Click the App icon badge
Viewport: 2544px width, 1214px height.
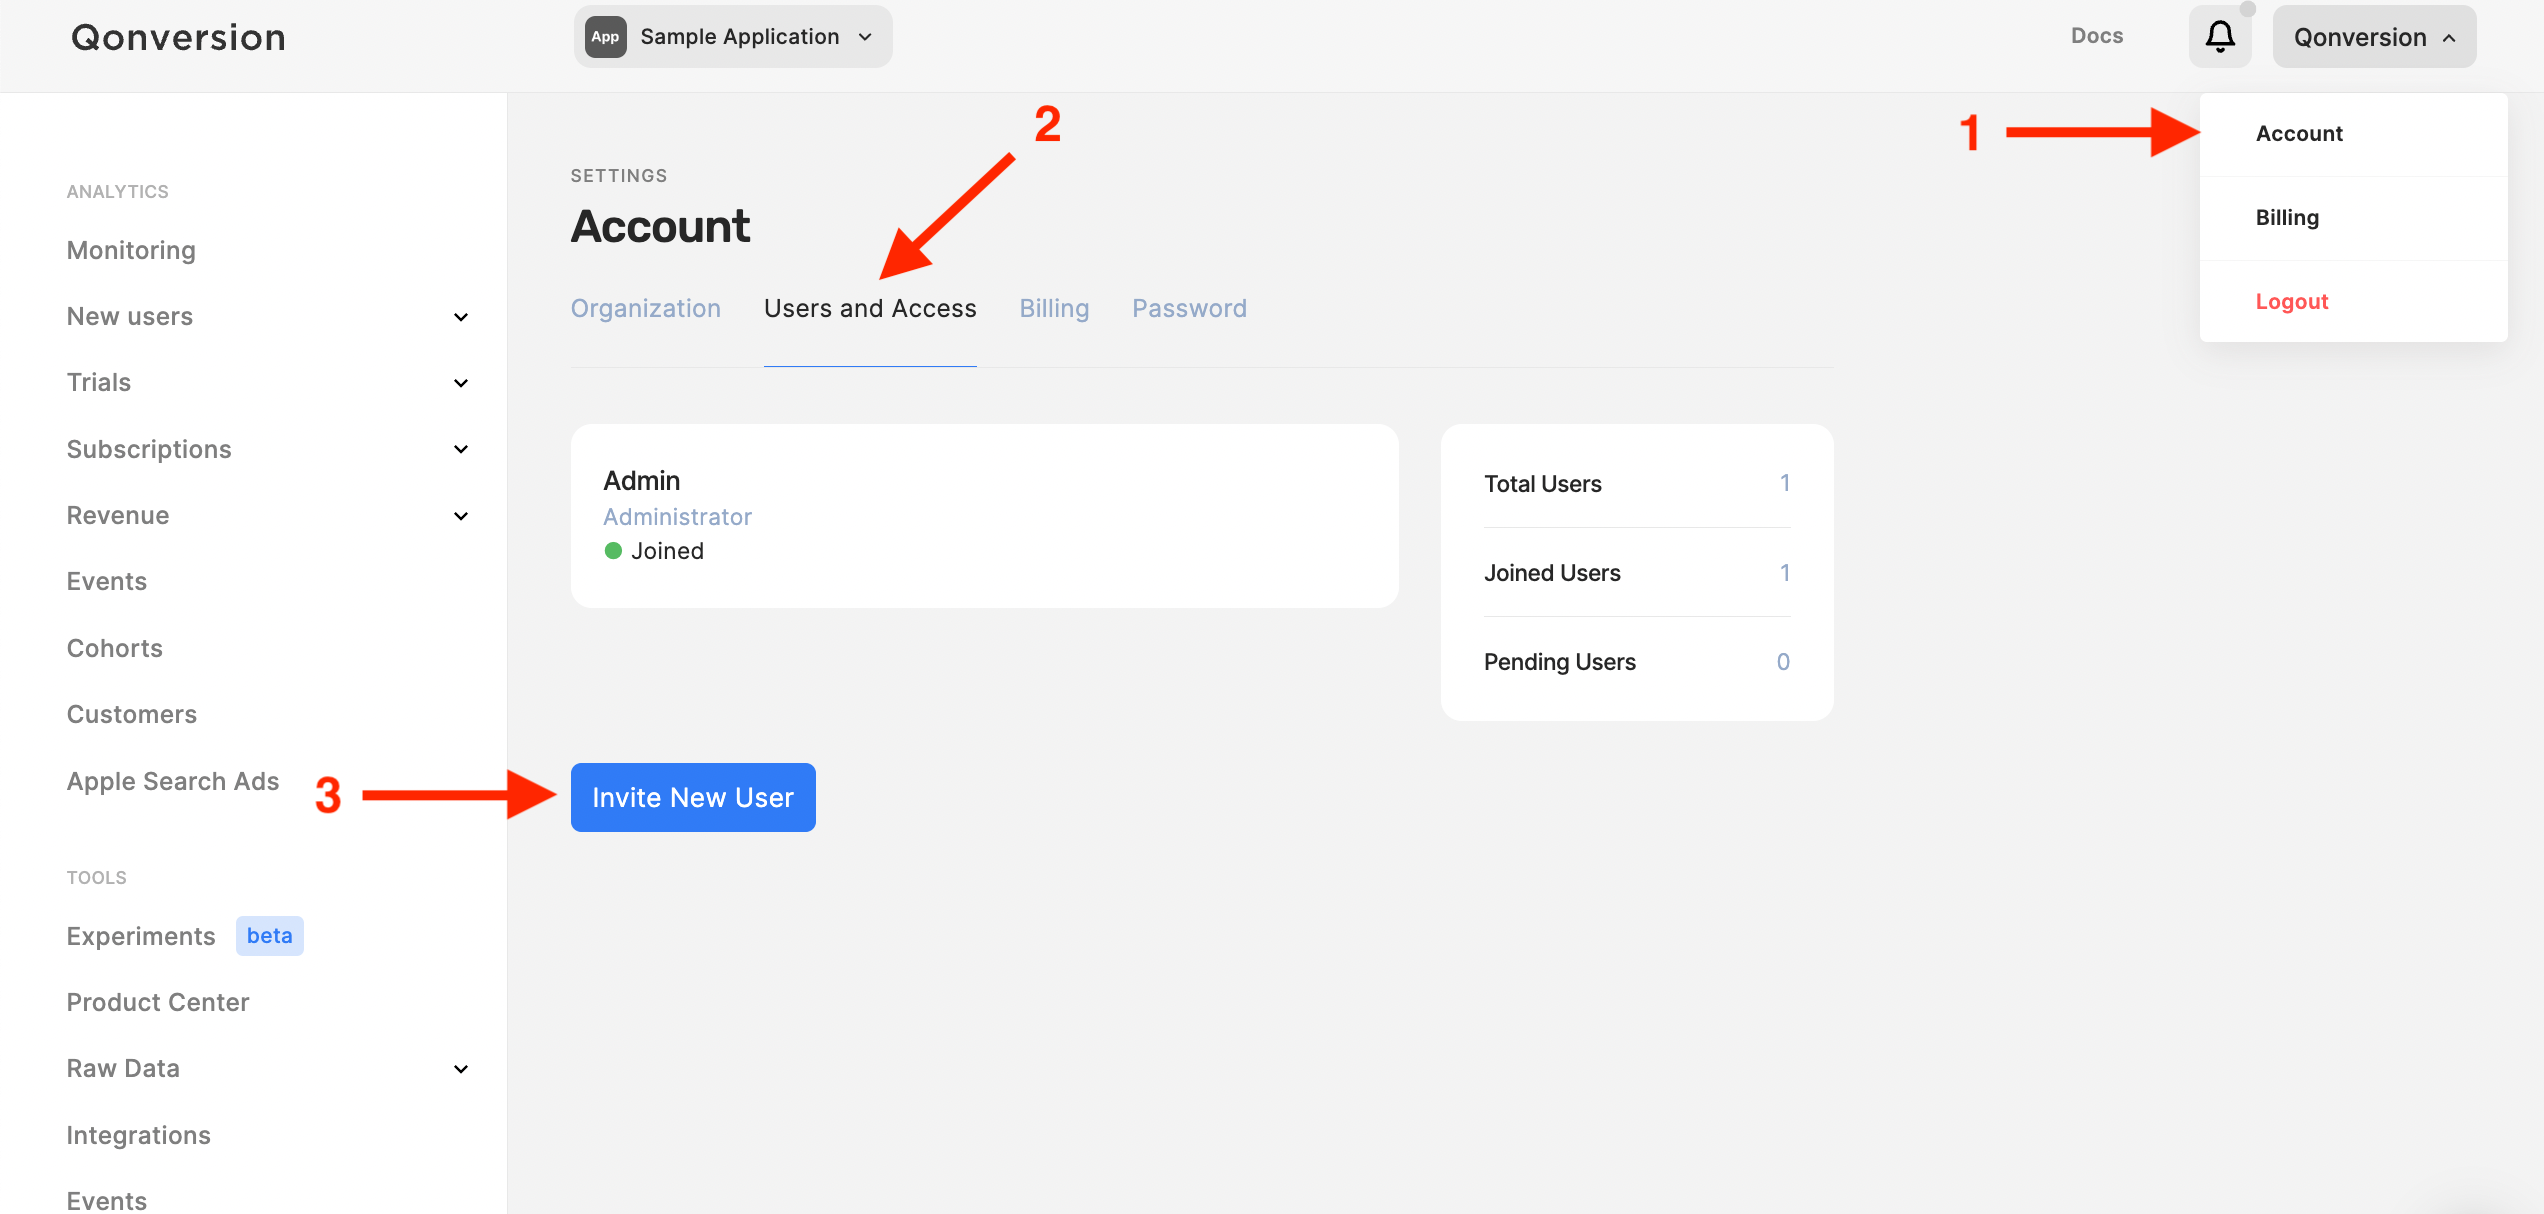pyautogui.click(x=605, y=37)
